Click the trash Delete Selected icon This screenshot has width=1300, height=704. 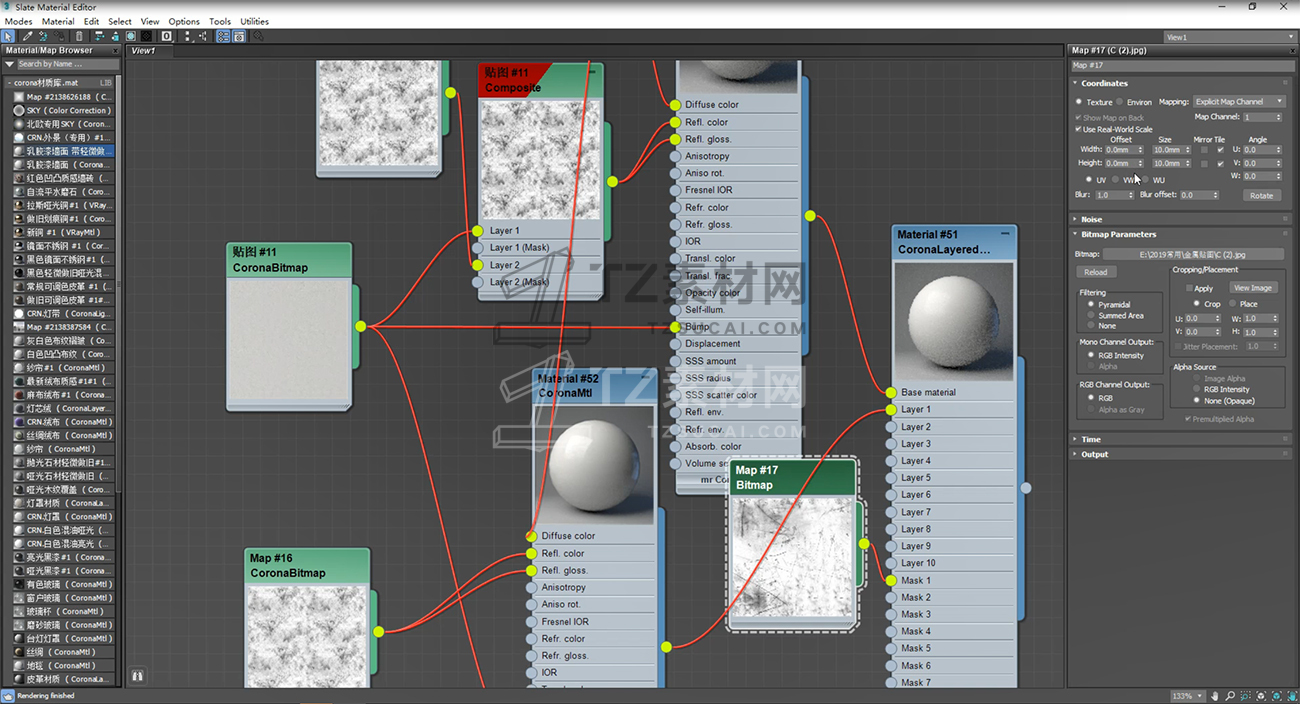click(x=80, y=36)
